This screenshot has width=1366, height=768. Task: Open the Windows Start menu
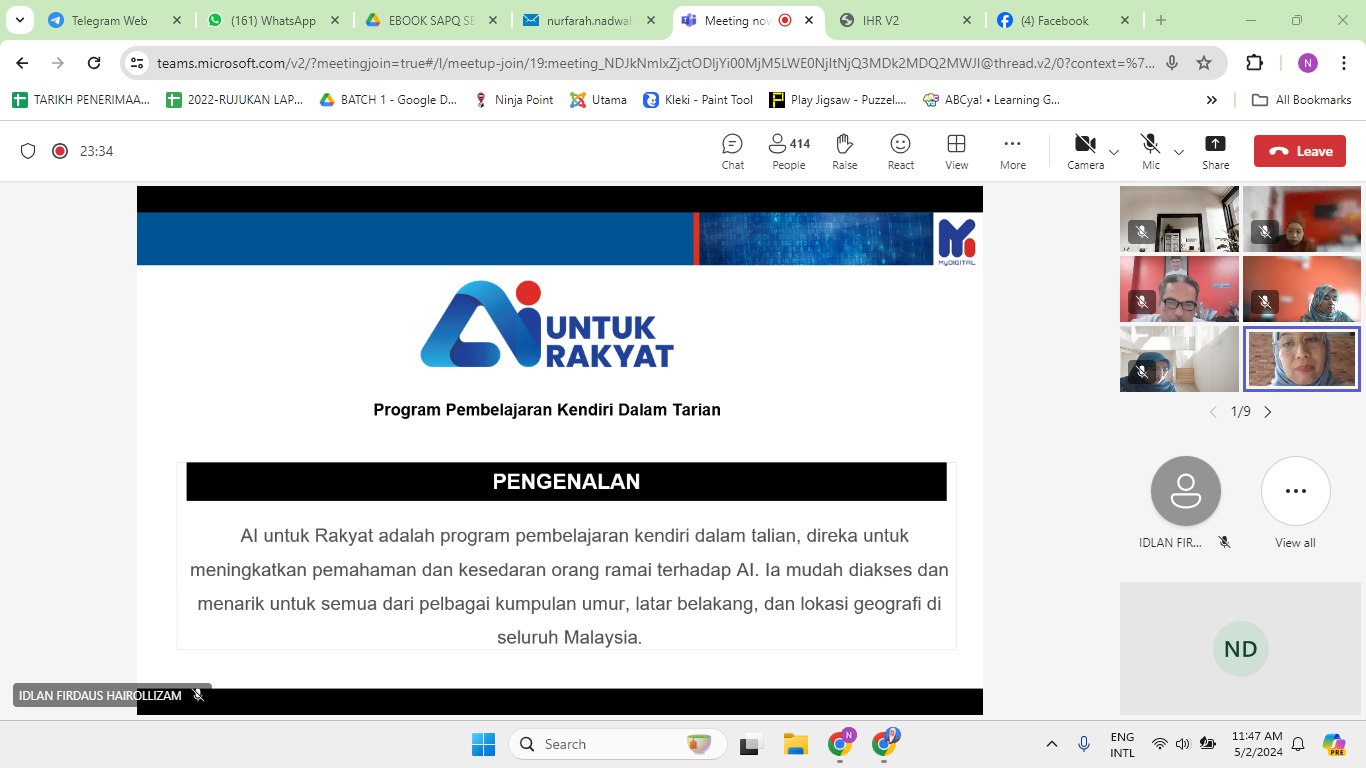pyautogui.click(x=483, y=744)
